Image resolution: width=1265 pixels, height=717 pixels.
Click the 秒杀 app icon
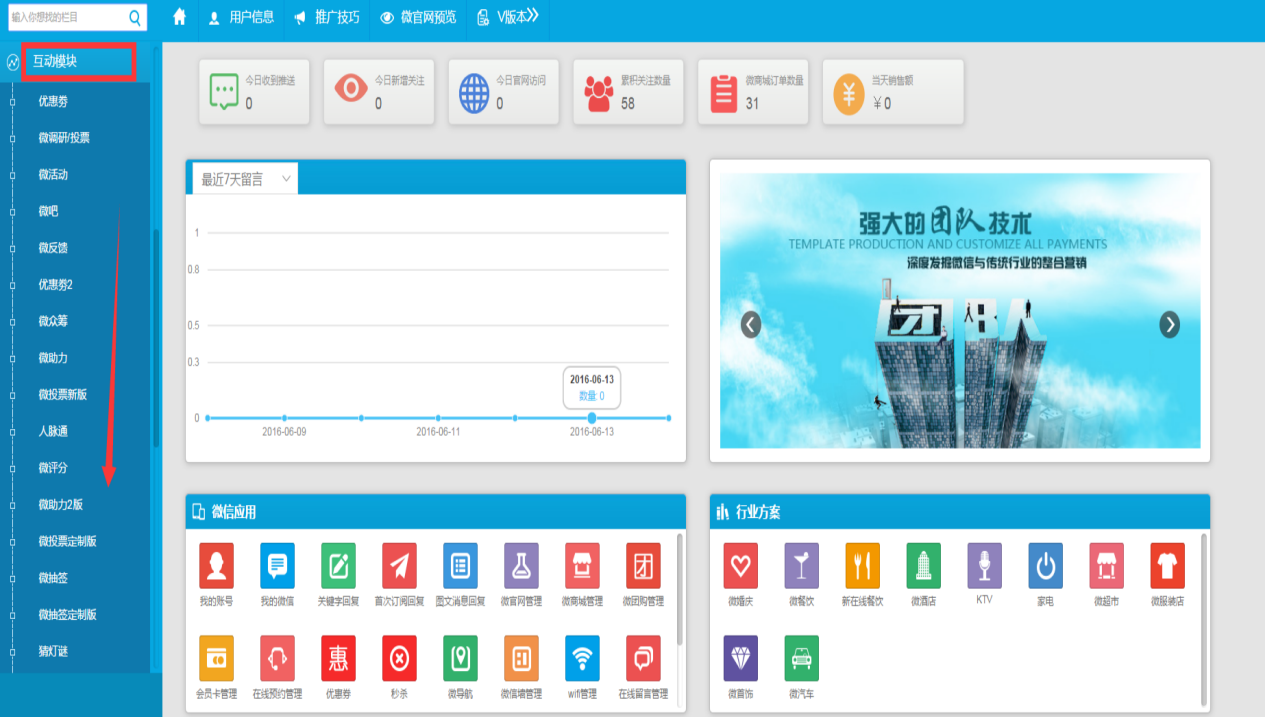coord(399,659)
